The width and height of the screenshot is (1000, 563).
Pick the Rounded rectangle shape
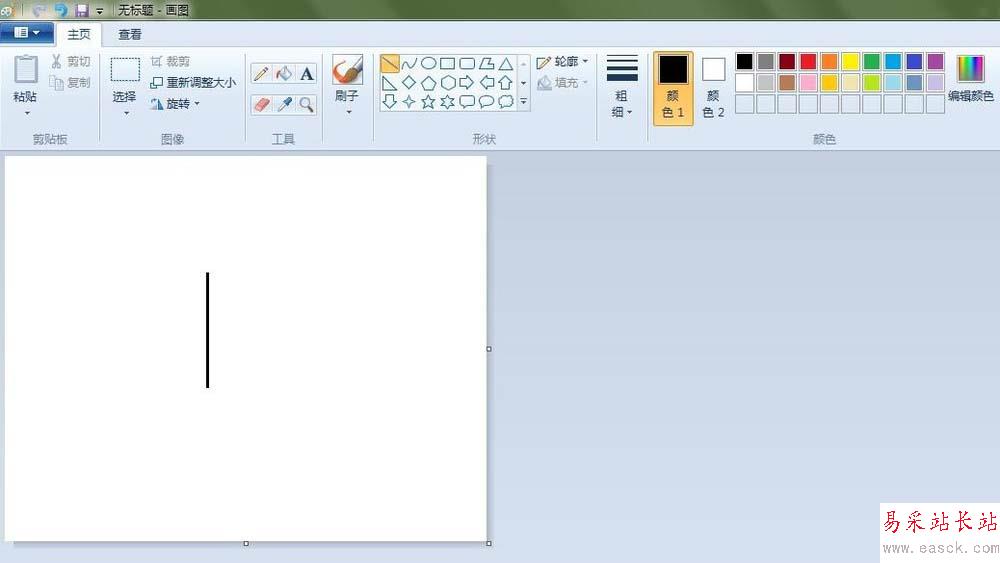click(467, 63)
